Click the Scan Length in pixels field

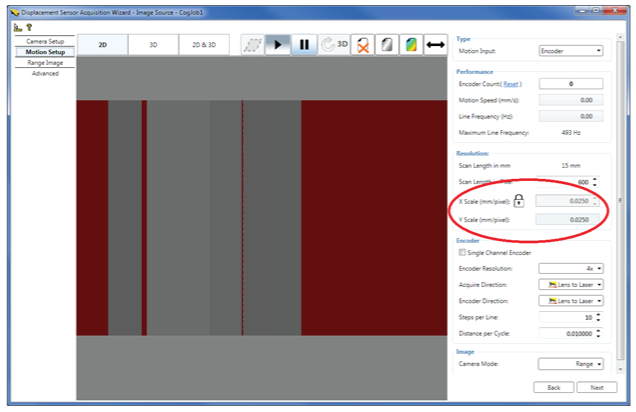(564, 182)
